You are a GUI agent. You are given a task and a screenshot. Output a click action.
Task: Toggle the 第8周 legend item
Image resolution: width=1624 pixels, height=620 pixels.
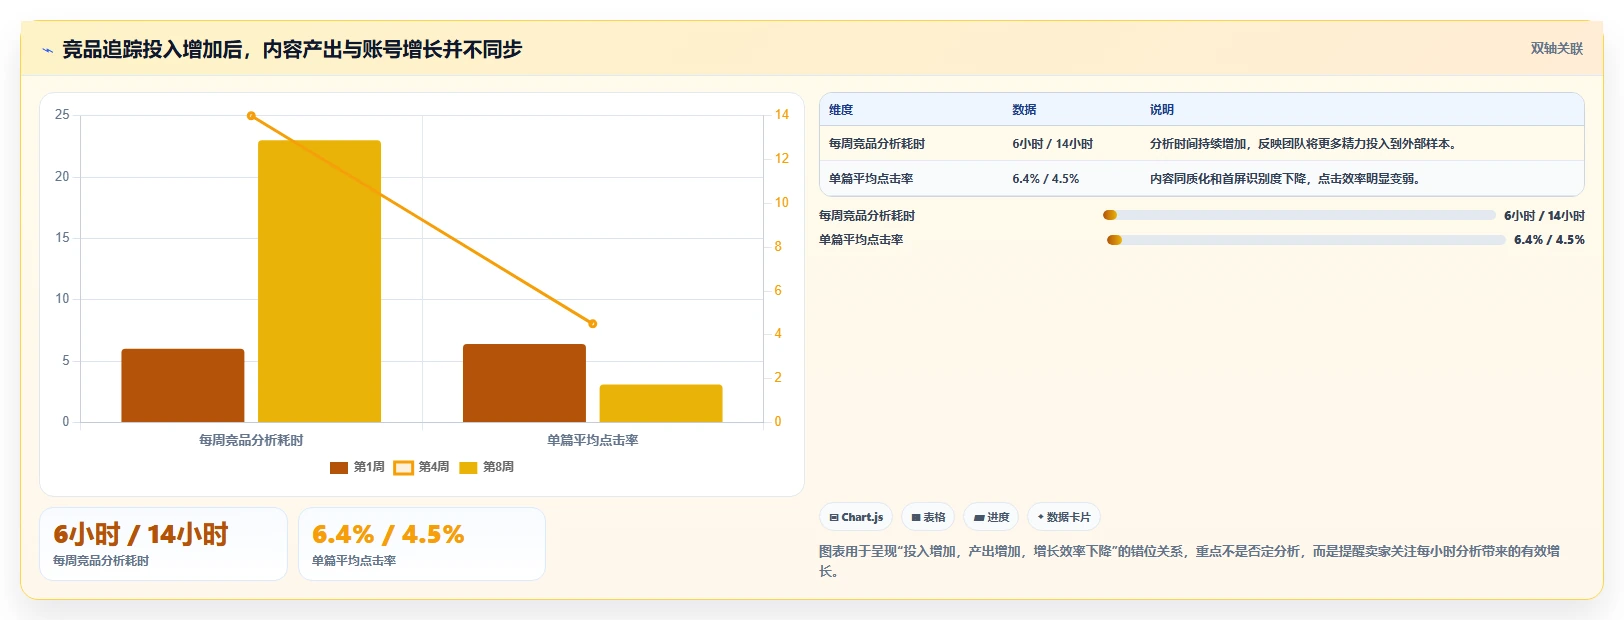486,467
